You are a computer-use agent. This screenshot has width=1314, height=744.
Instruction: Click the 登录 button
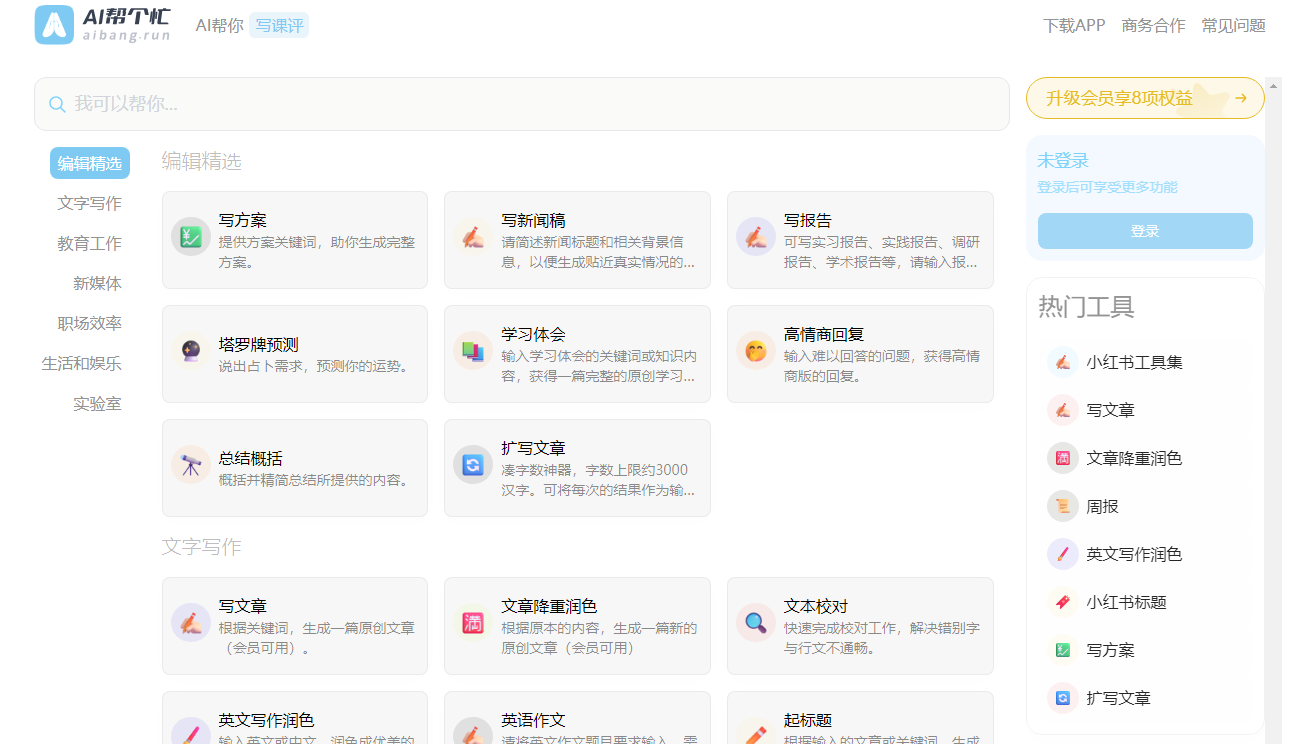pyautogui.click(x=1145, y=231)
